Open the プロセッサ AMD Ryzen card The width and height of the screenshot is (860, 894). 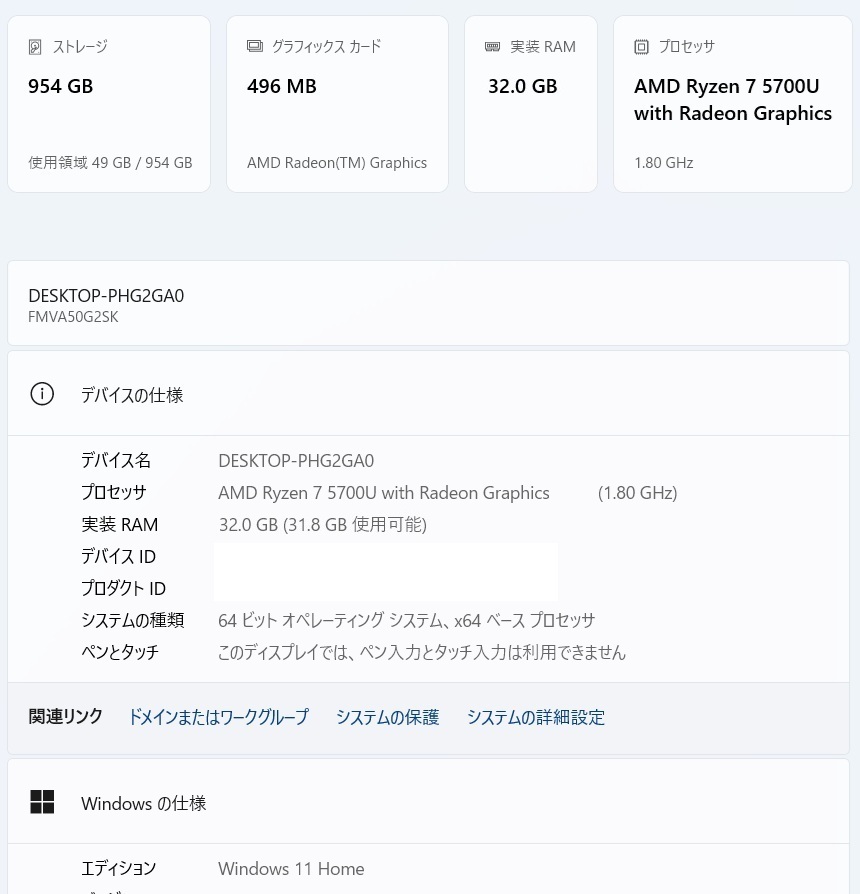(x=733, y=104)
